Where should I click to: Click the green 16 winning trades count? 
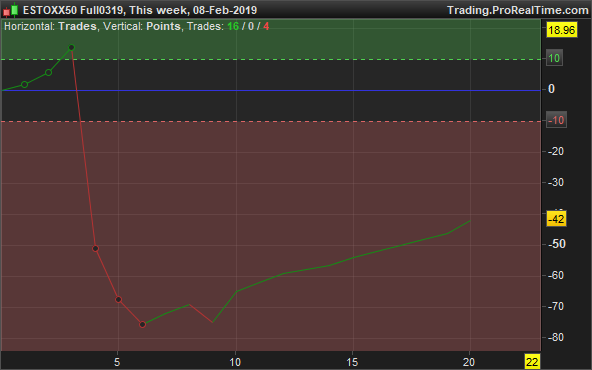point(233,26)
